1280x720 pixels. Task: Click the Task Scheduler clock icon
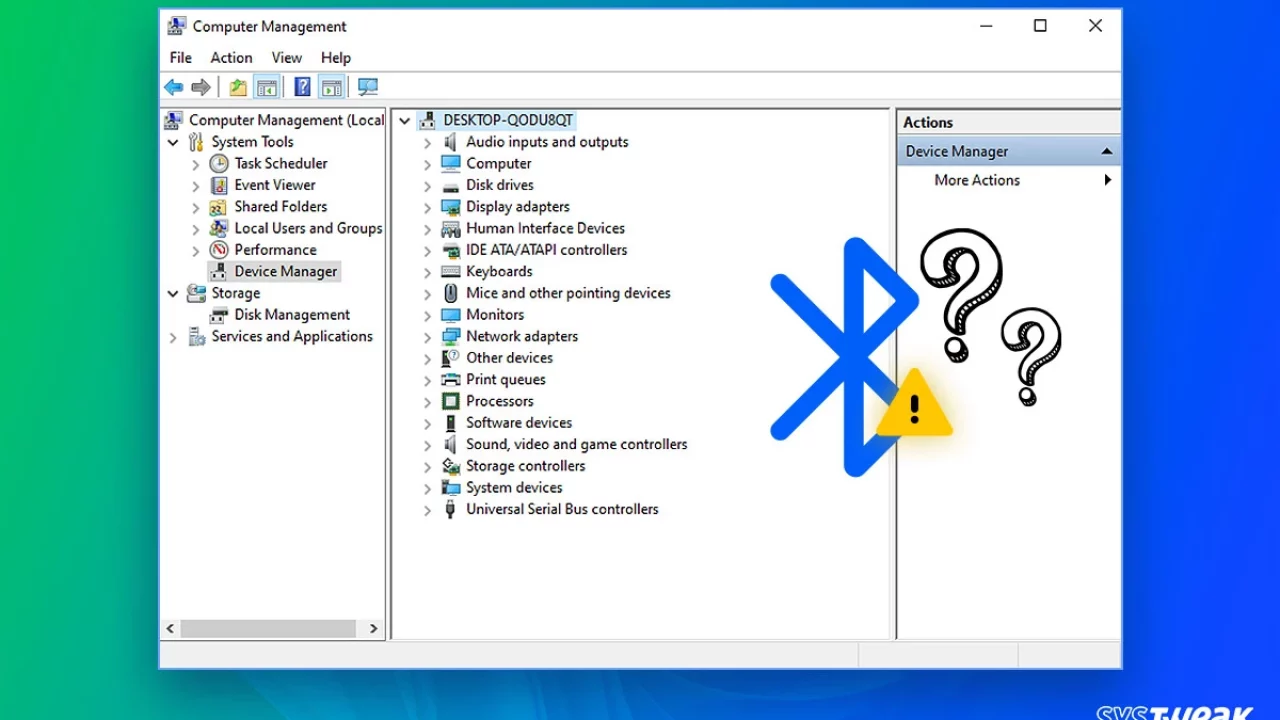(x=219, y=164)
